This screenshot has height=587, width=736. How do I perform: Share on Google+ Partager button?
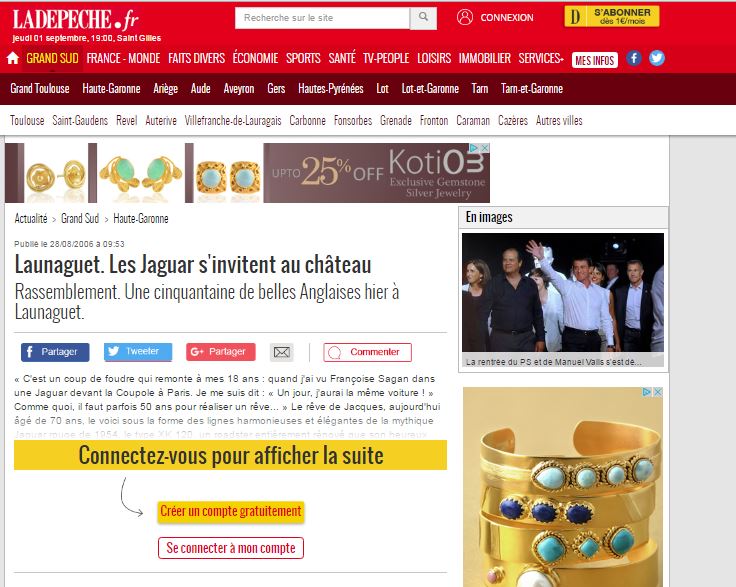click(x=221, y=351)
